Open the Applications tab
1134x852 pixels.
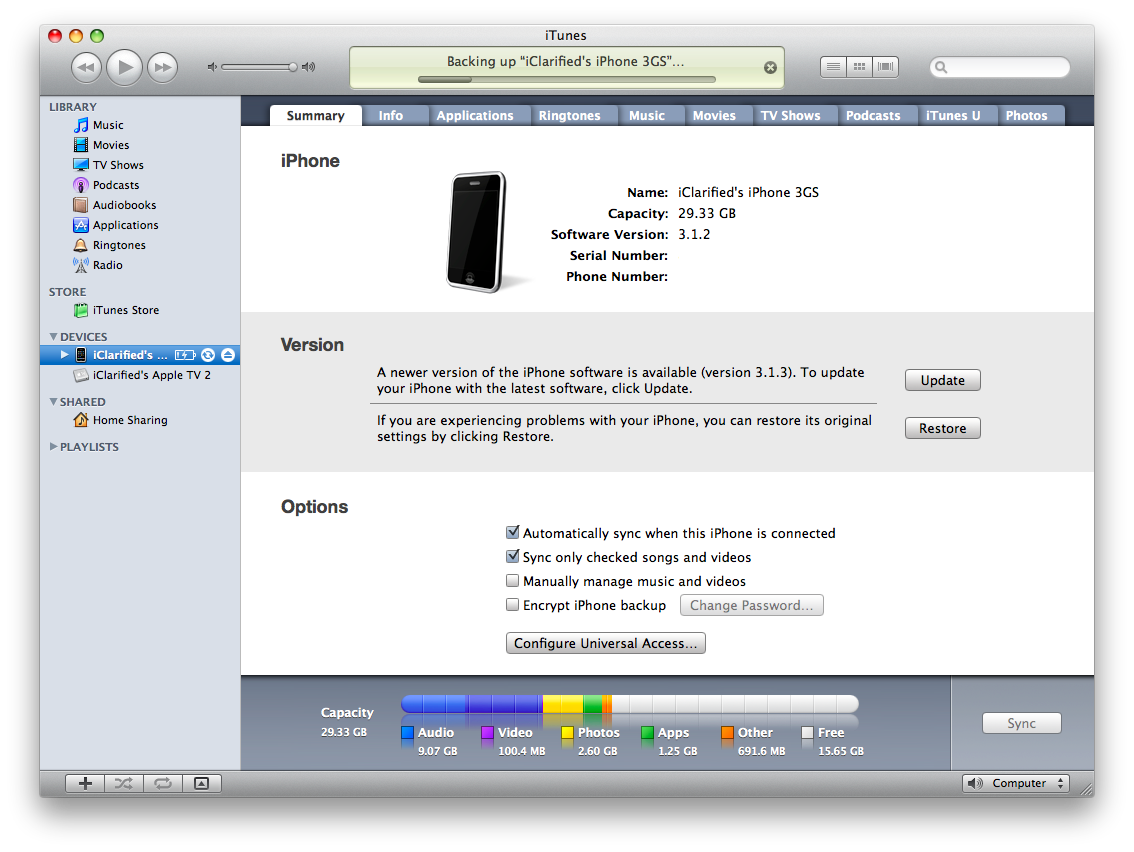(x=474, y=116)
